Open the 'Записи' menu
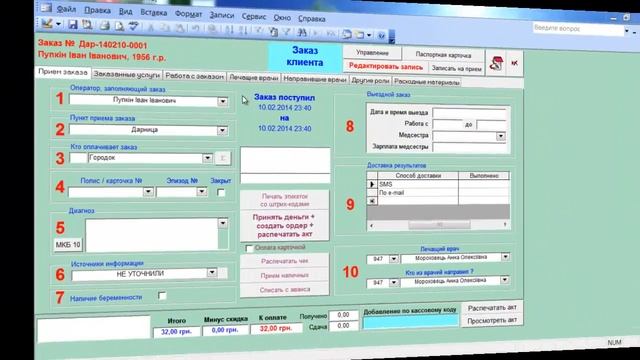The height and width of the screenshot is (360, 640). pyautogui.click(x=222, y=15)
